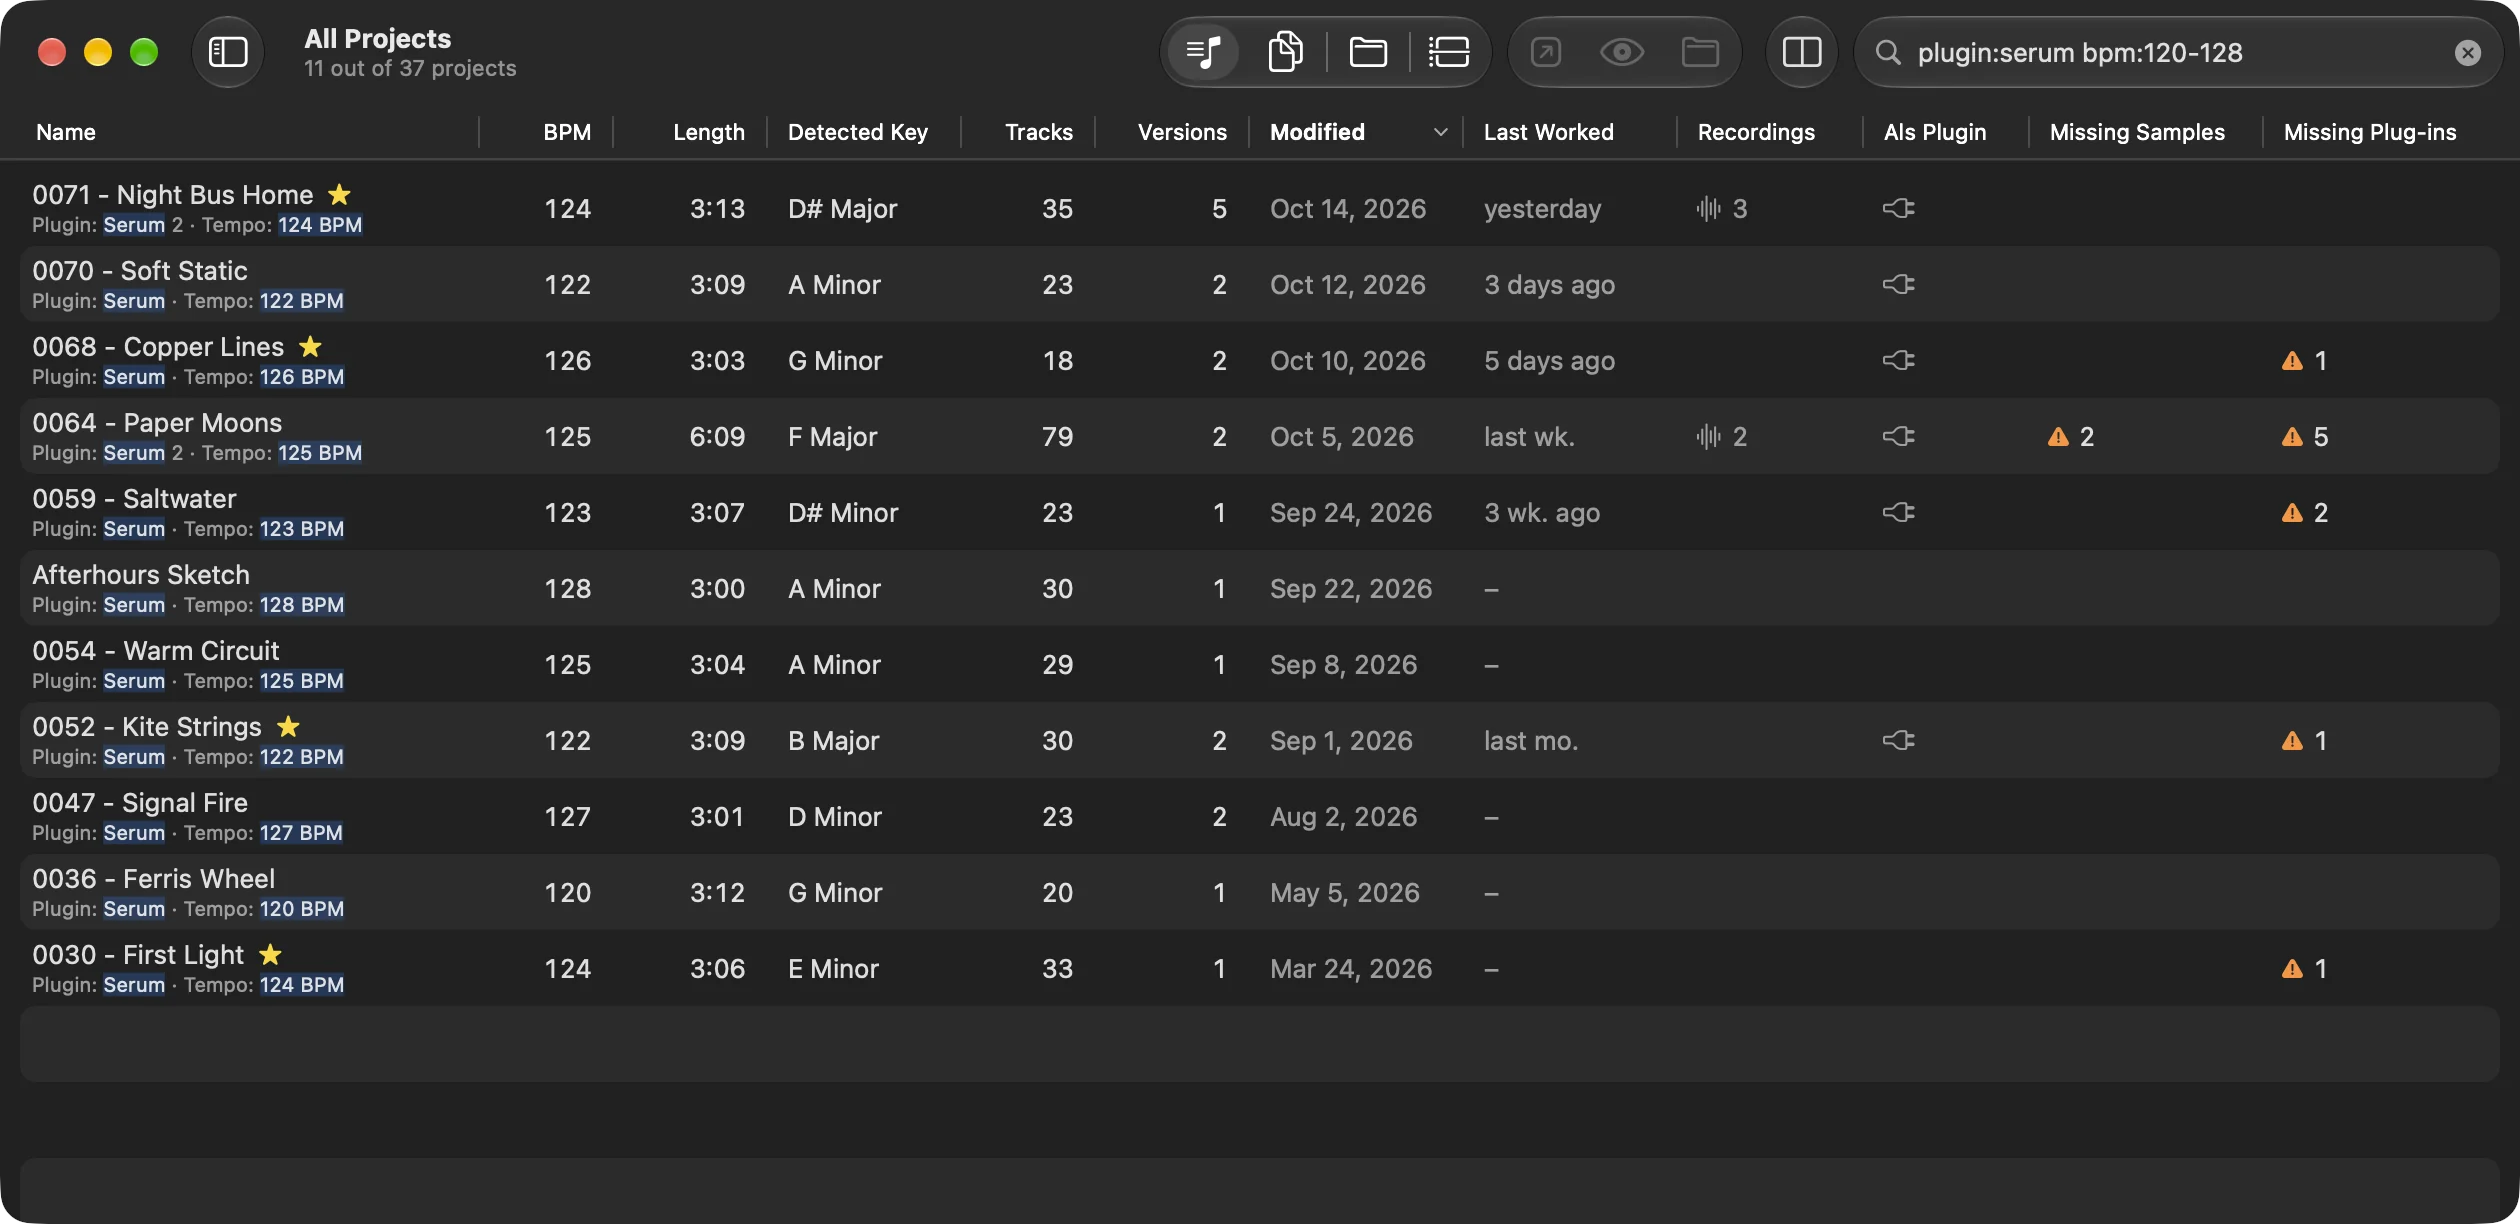
Task: Click the dimmed reveal-in-folder icon
Action: [1700, 52]
